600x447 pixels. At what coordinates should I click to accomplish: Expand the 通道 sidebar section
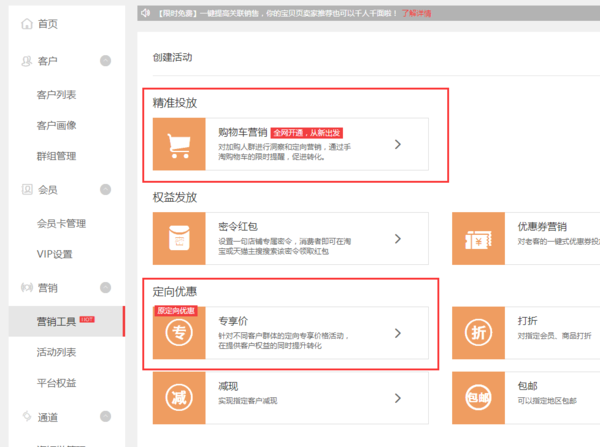pyautogui.click(x=106, y=417)
